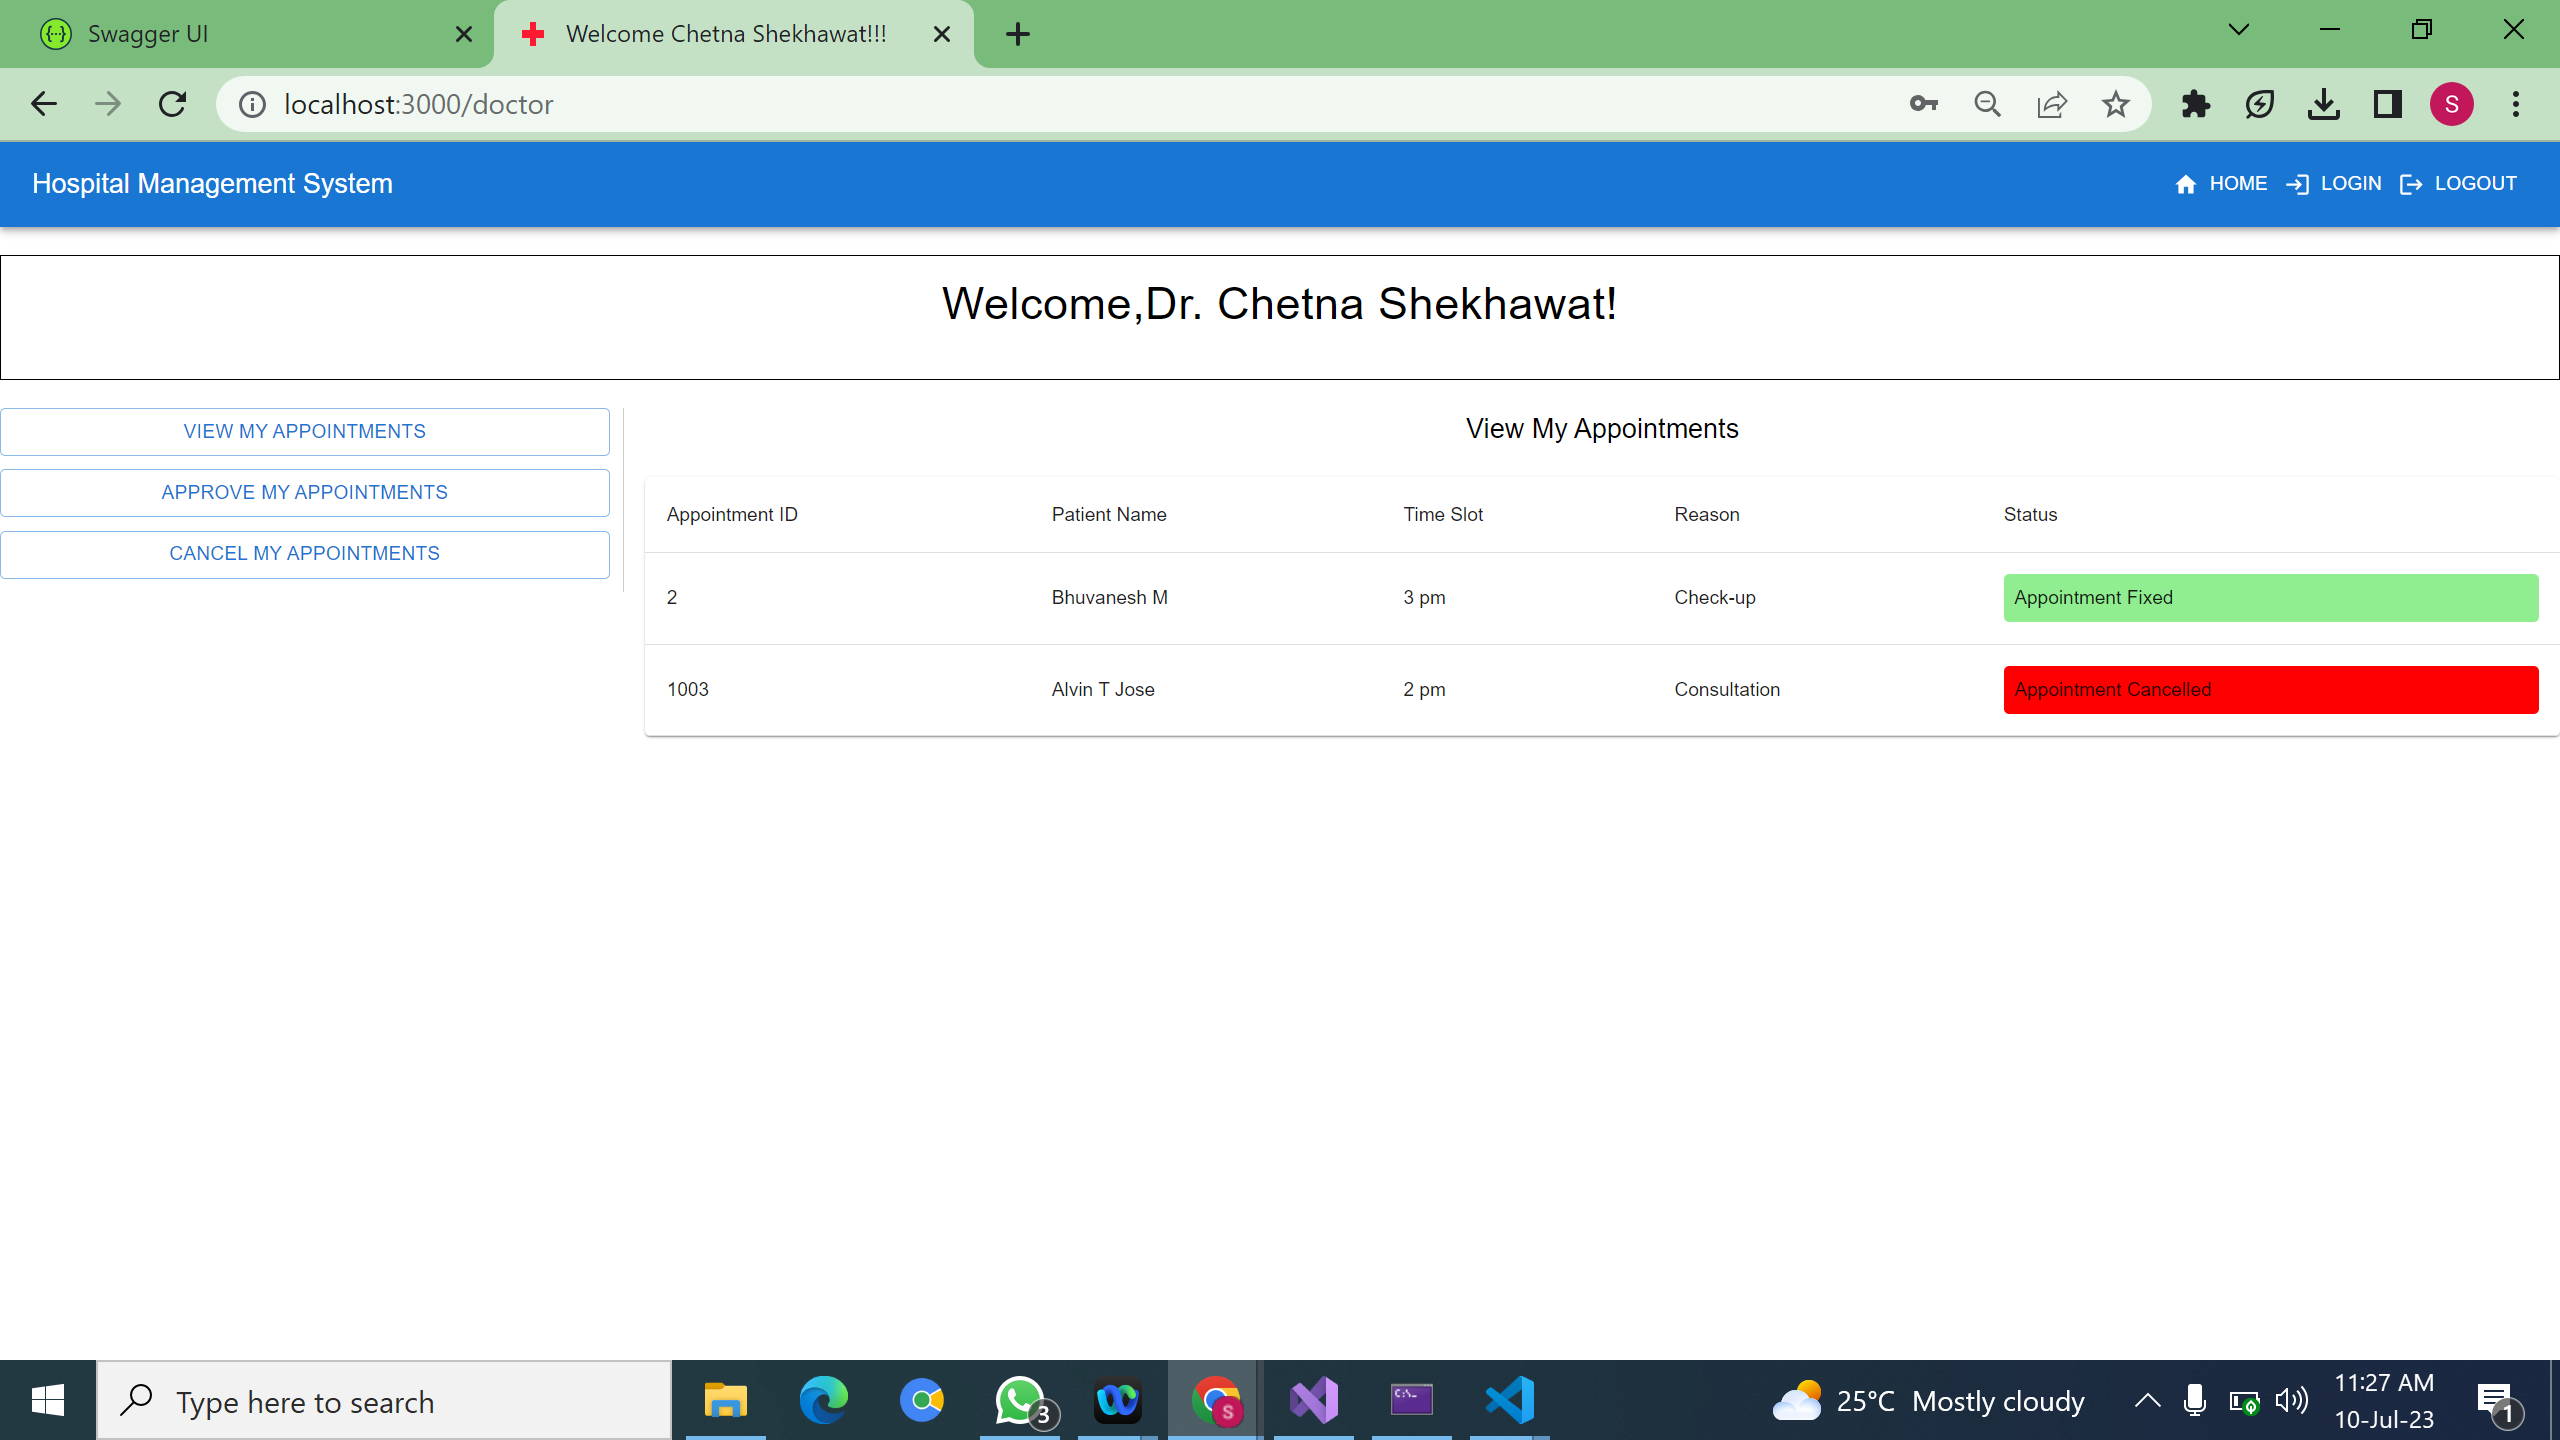Screen dimensions: 2560x1440
Task: Open the Downloads icon in the toolbar
Action: pyautogui.click(x=2323, y=103)
